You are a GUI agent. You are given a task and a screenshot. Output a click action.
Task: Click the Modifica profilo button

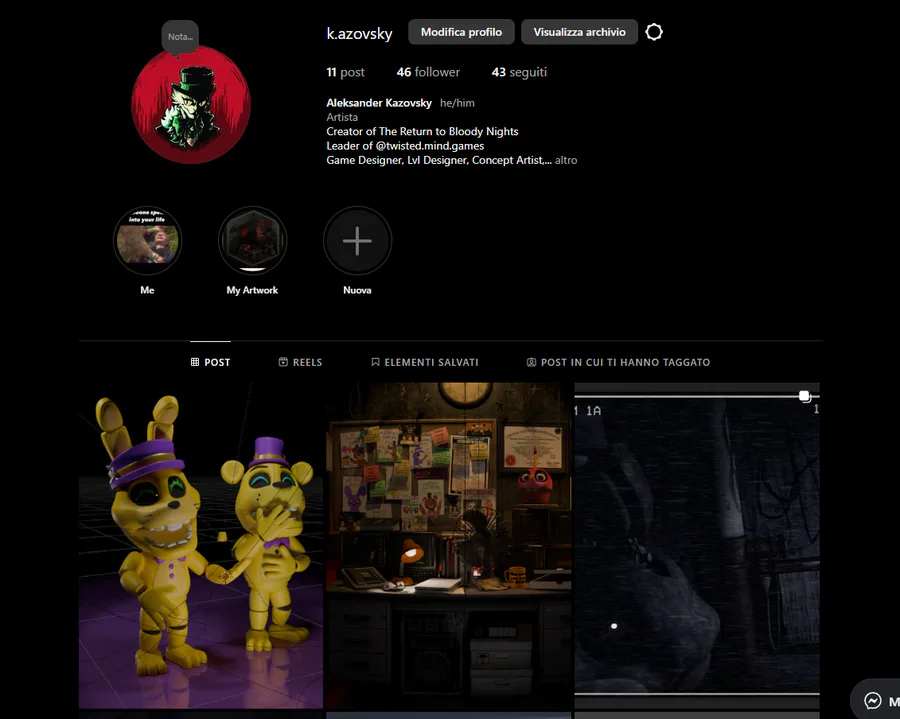(461, 32)
